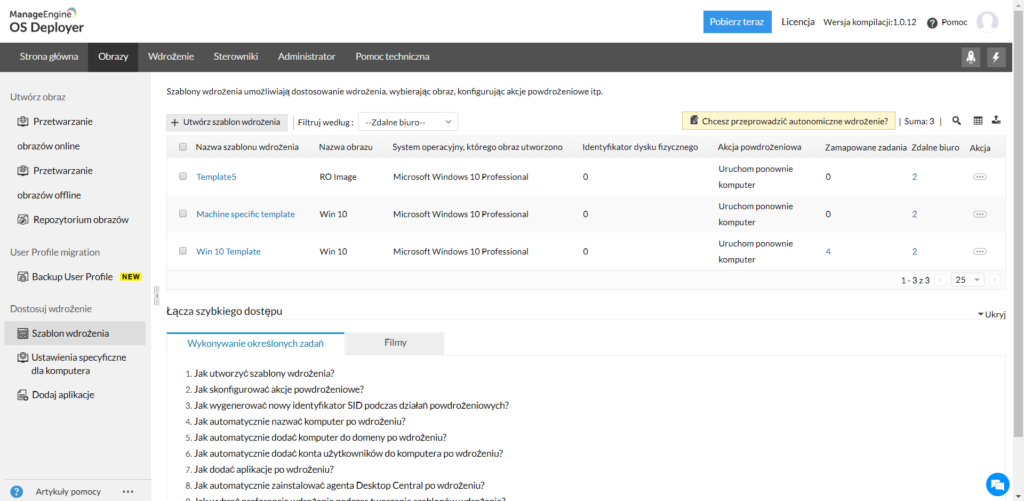Viewport: 1024px width, 501px height.
Task: Click the Utwórz szablon wdrożenia button
Action: (227, 122)
